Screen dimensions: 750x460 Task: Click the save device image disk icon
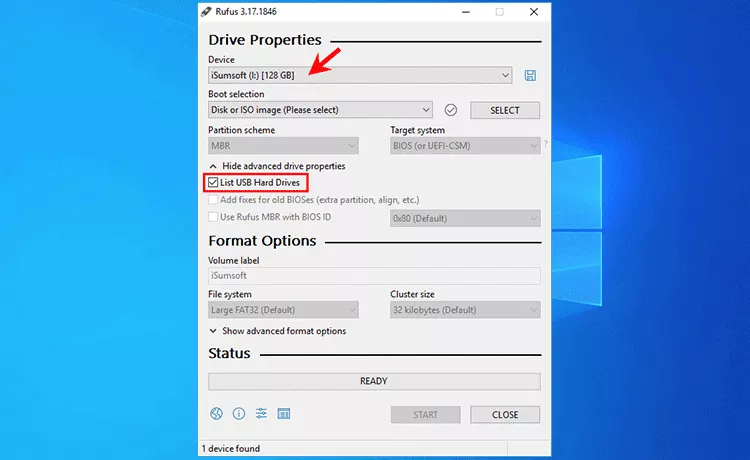coord(530,75)
